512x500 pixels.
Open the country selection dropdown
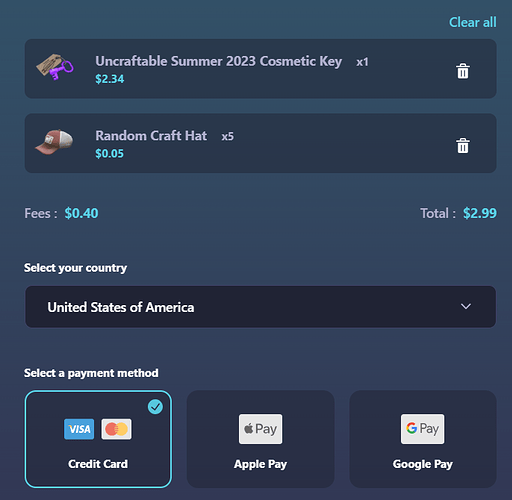(x=260, y=307)
